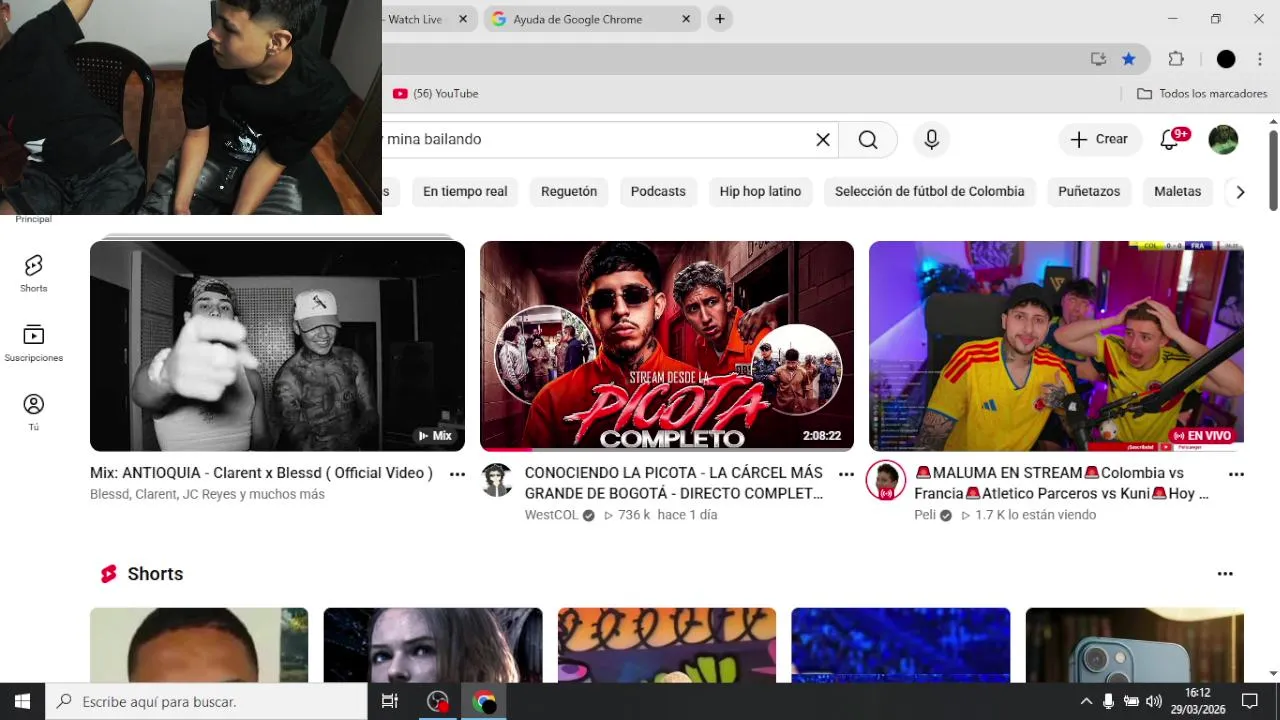
Task: Open the volume tray icon
Action: (1154, 701)
